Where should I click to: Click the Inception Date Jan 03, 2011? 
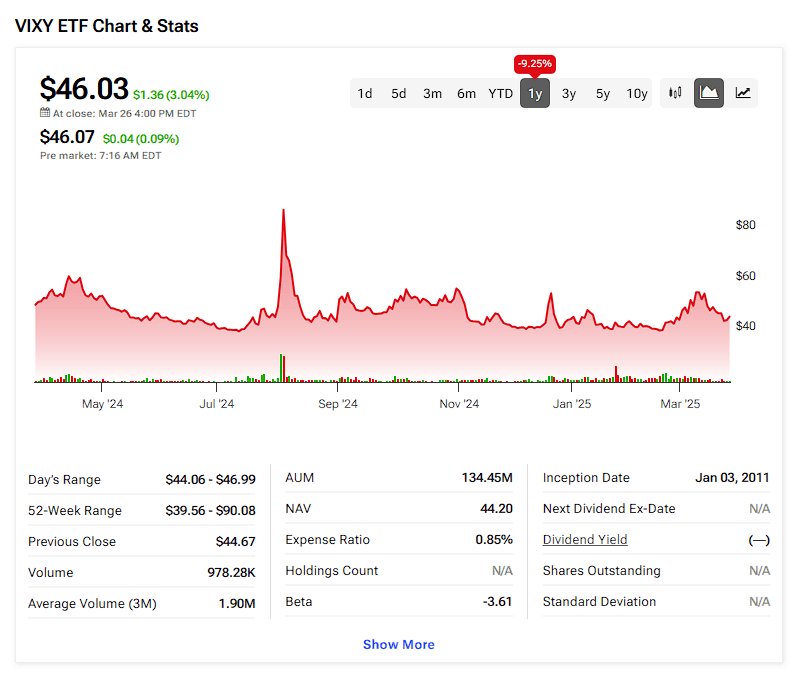tap(732, 477)
